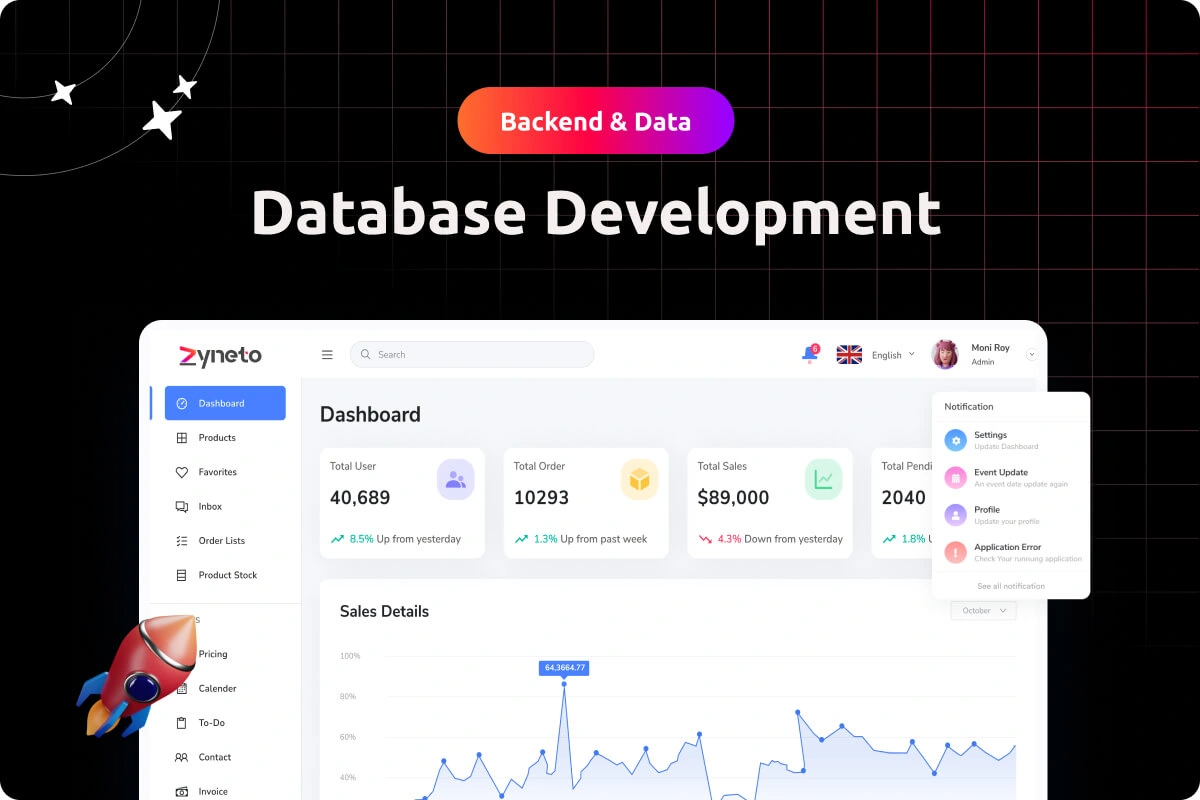Click the Search input field
The width and height of the screenshot is (1200, 800).
point(470,354)
